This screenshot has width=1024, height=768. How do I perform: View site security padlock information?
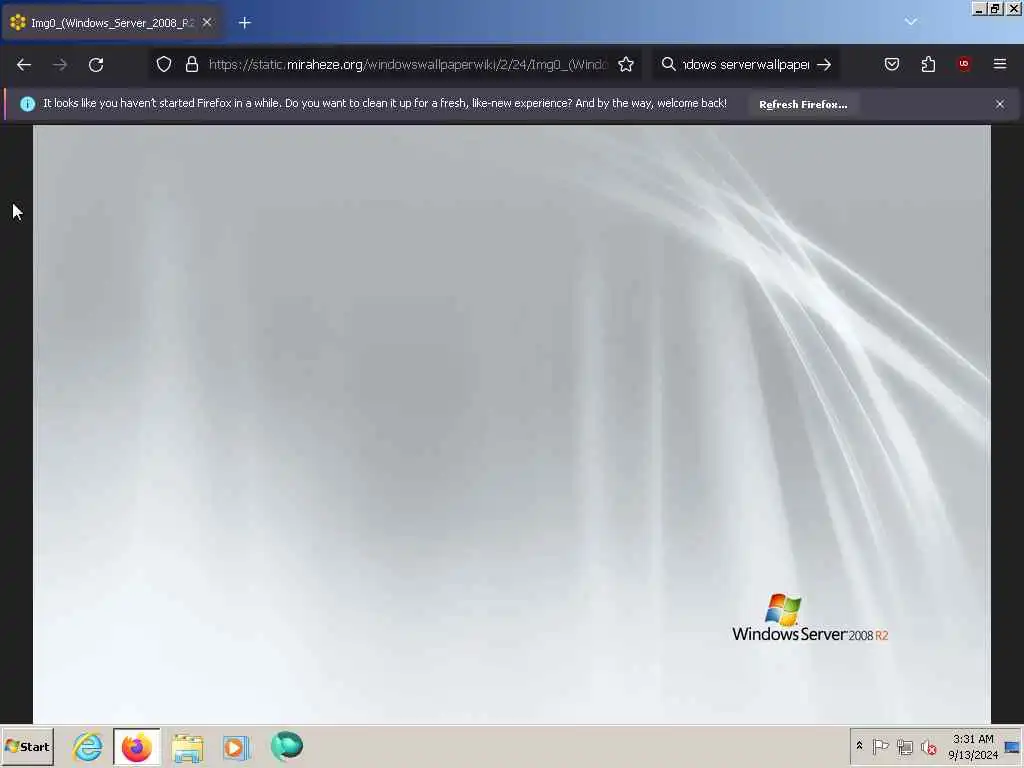tap(191, 64)
